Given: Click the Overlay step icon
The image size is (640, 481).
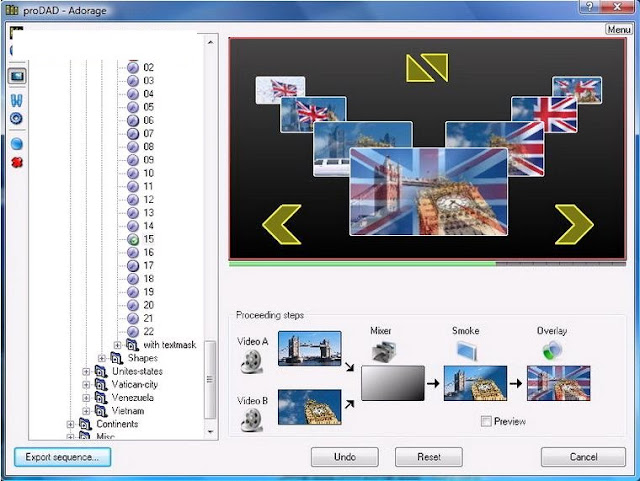Looking at the screenshot, I should click(x=552, y=351).
